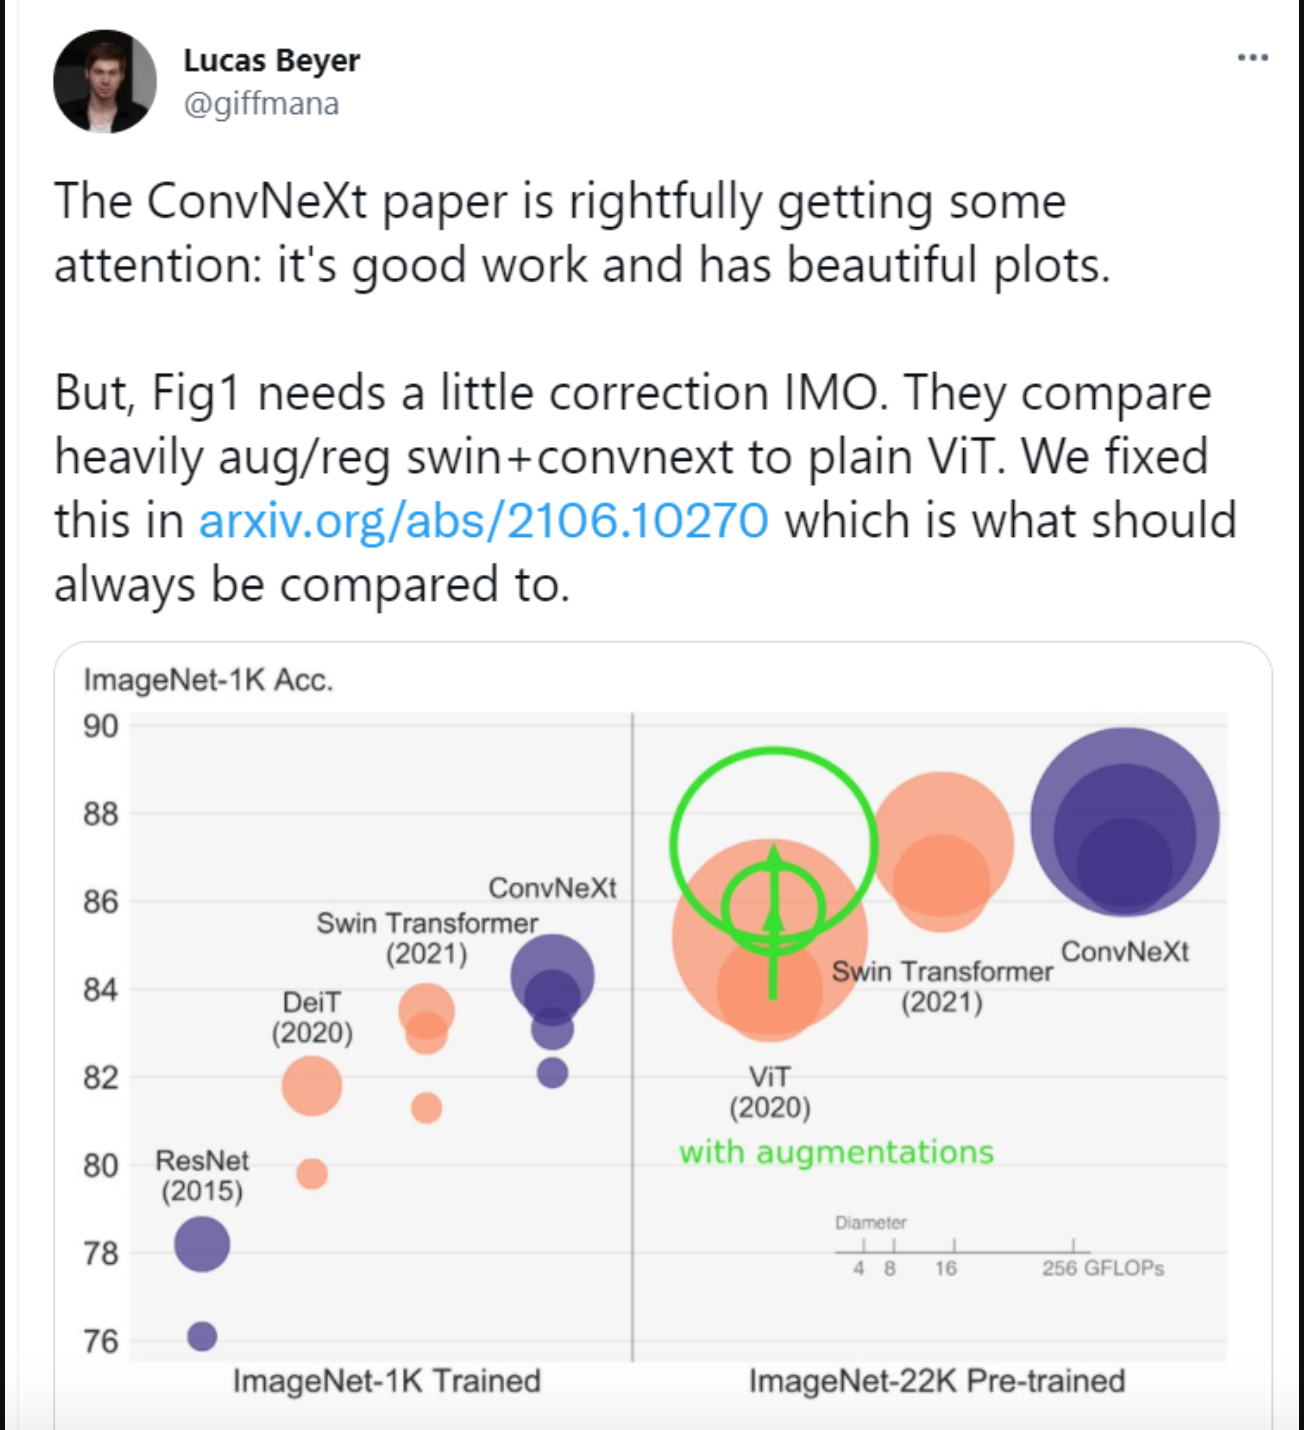Click the ViT (2020) chart label

(769, 1092)
